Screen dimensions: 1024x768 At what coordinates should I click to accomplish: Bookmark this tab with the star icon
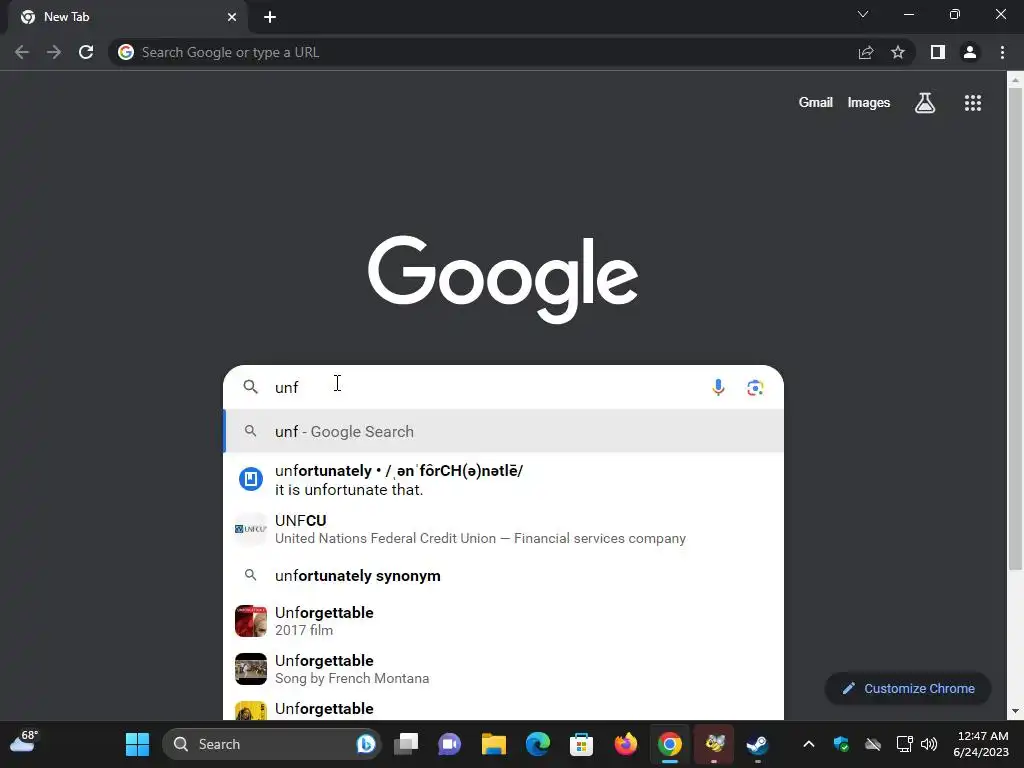pyautogui.click(x=898, y=52)
